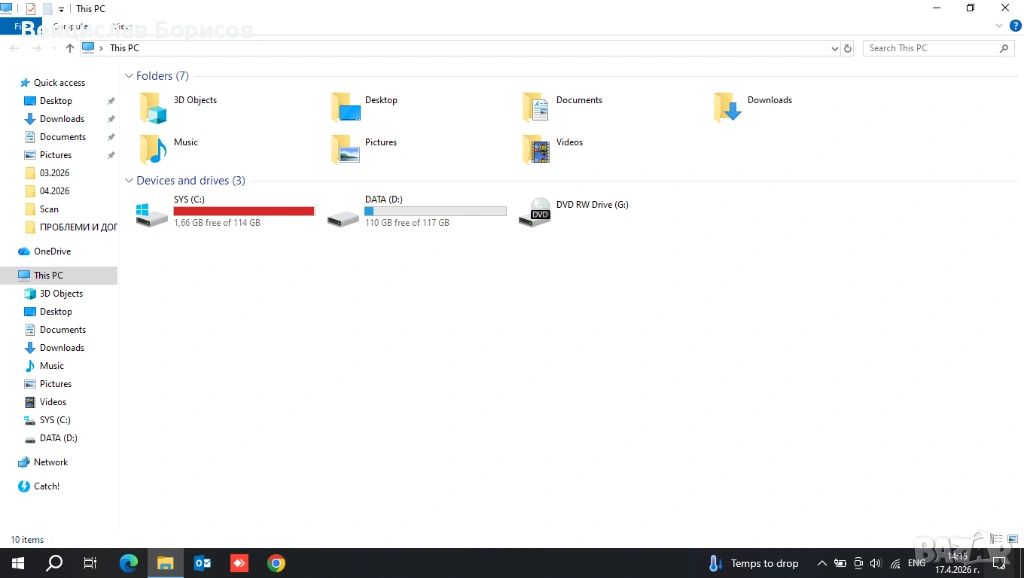This screenshot has width=1024, height=578.
Task: Open Google Chrome from the taskbar
Action: (276, 563)
